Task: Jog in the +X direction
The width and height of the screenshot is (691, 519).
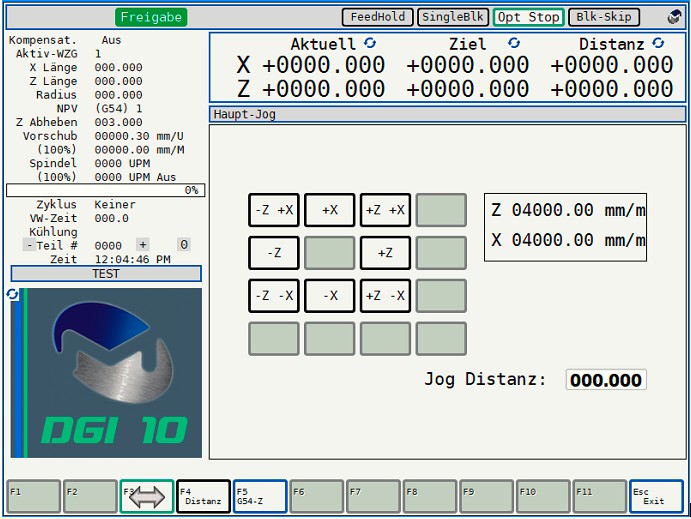Action: pyautogui.click(x=330, y=210)
